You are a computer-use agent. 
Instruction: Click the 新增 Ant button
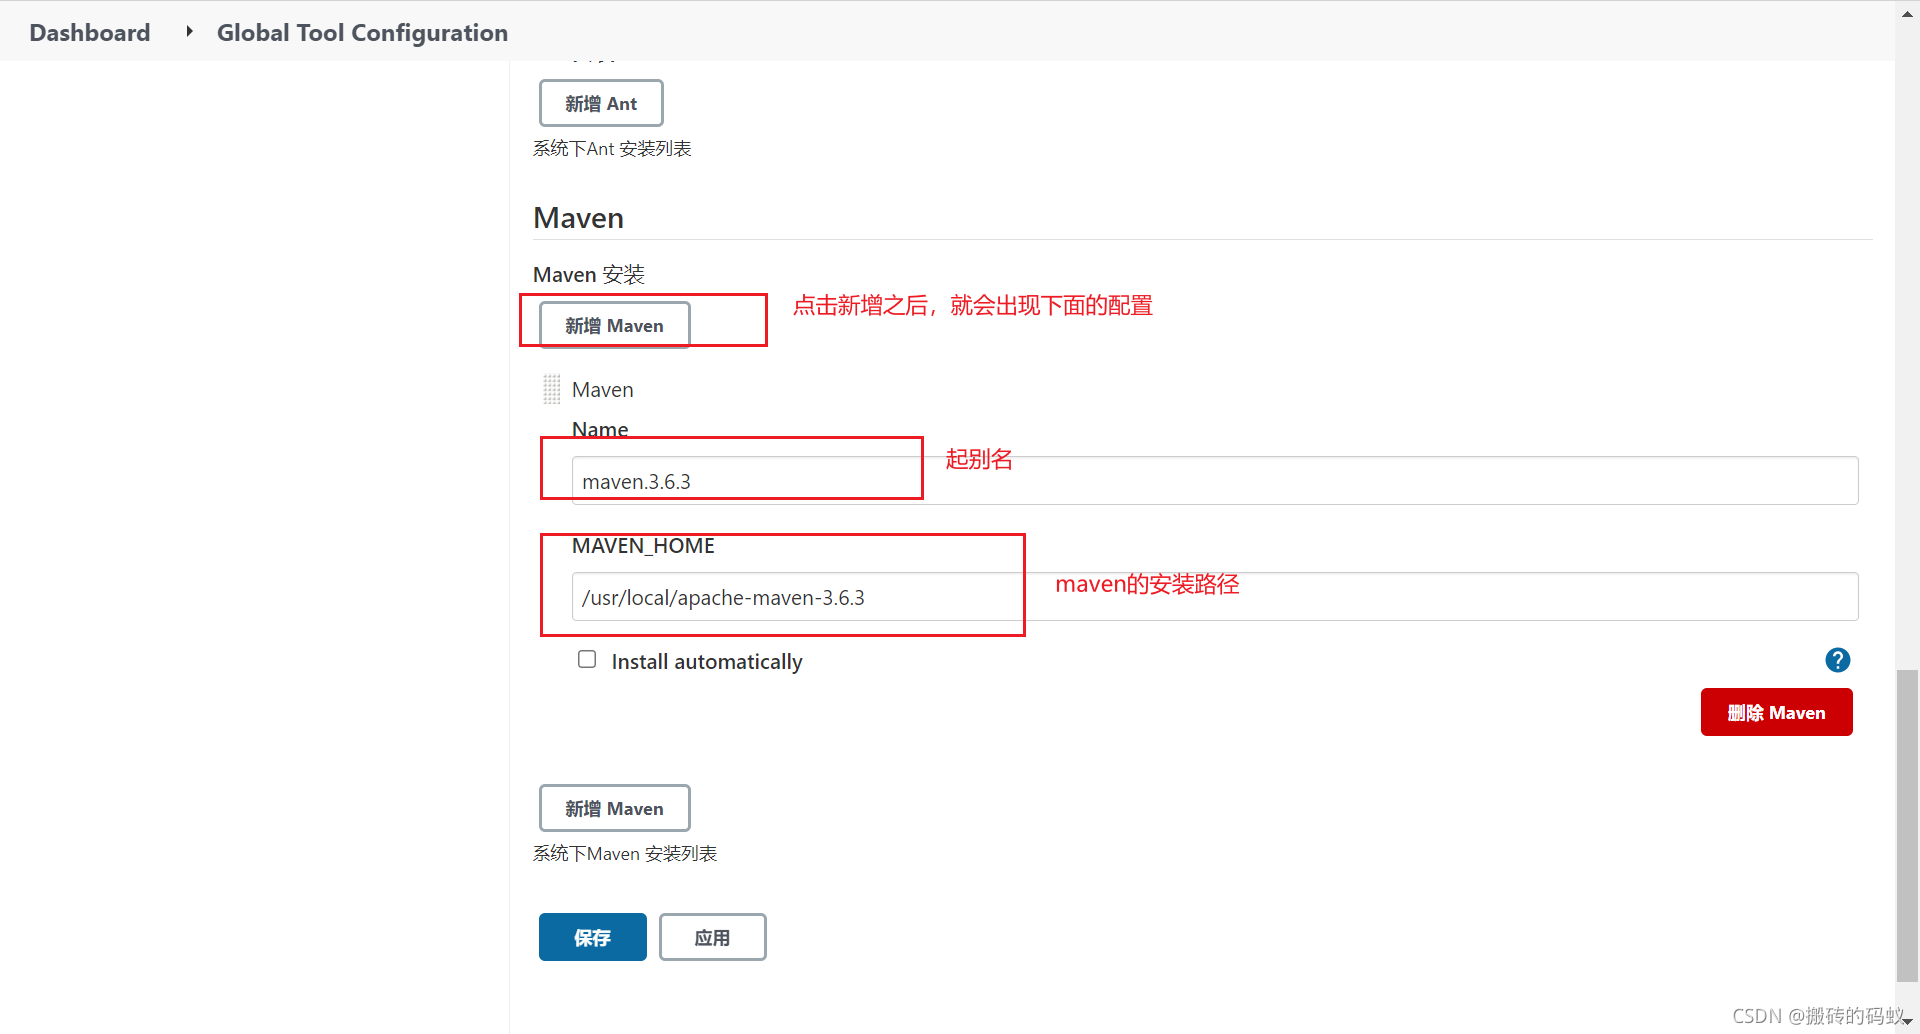(601, 103)
